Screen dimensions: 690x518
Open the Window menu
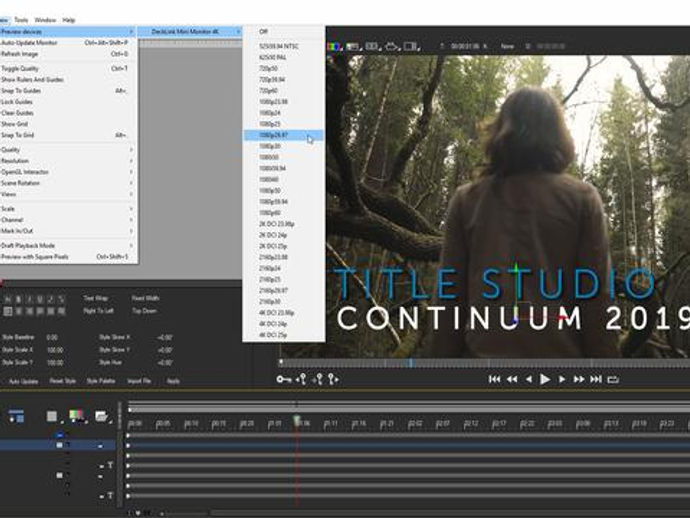[45, 20]
